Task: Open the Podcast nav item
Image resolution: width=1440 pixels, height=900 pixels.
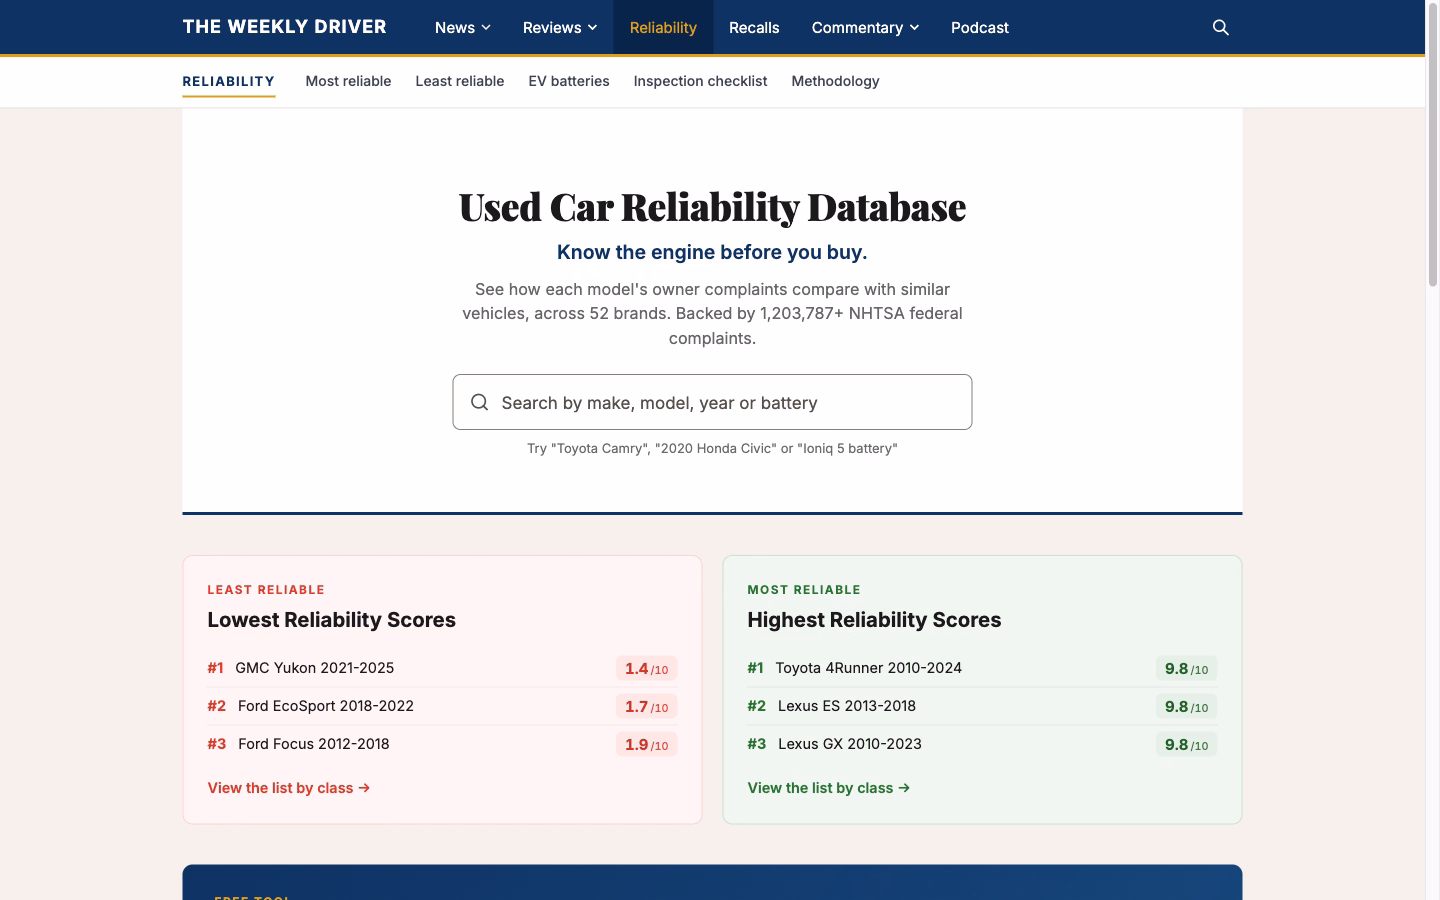Action: pyautogui.click(x=979, y=27)
